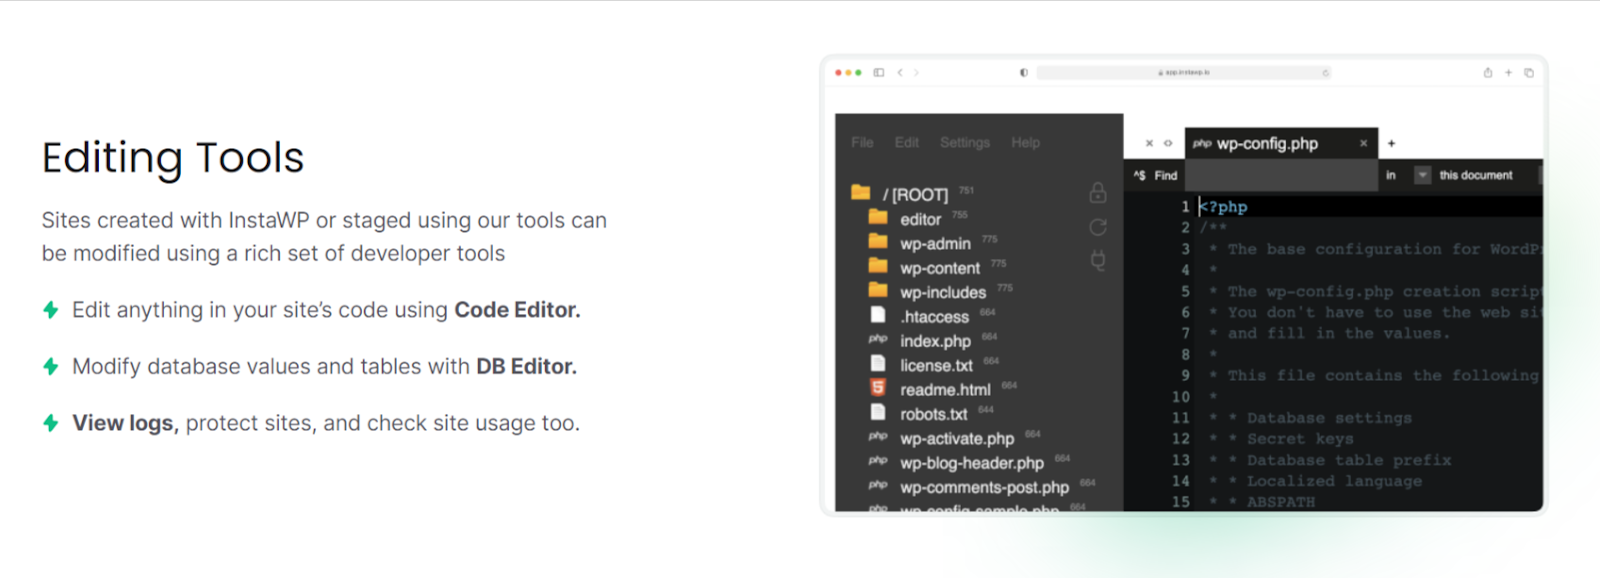Click the wp-admin folder icon

click(878, 241)
